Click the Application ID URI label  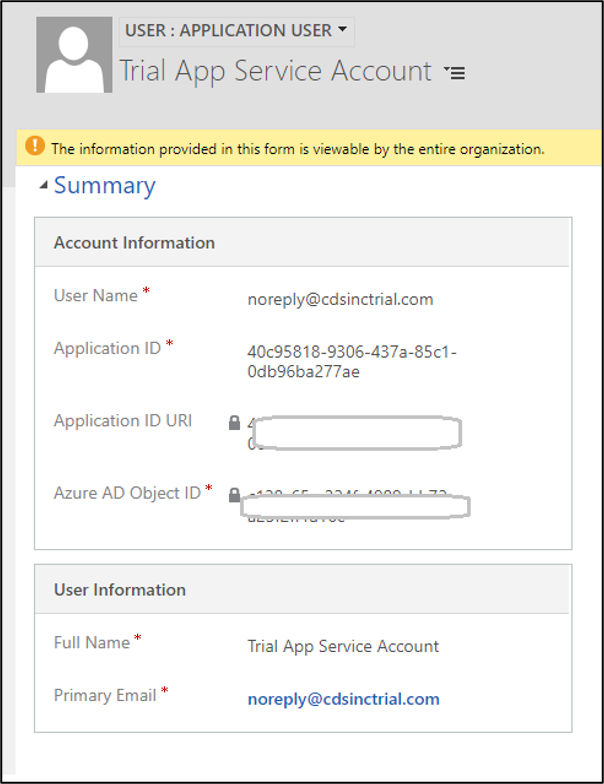point(123,420)
